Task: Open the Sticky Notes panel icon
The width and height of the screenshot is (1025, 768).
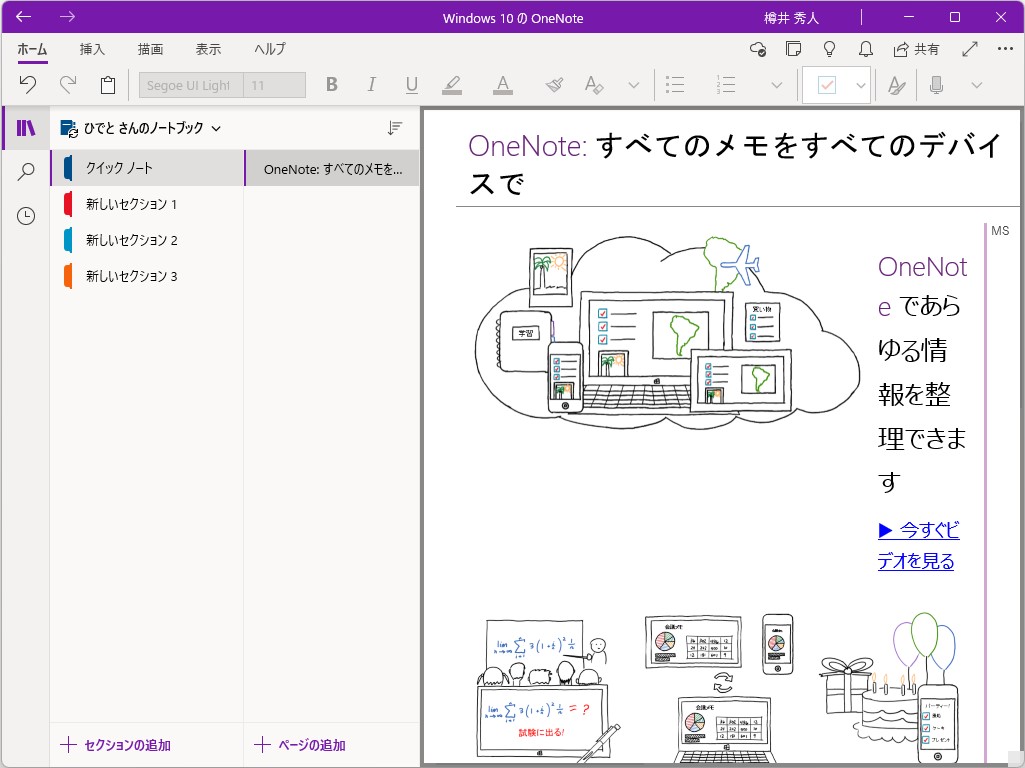Action: pyautogui.click(x=793, y=48)
